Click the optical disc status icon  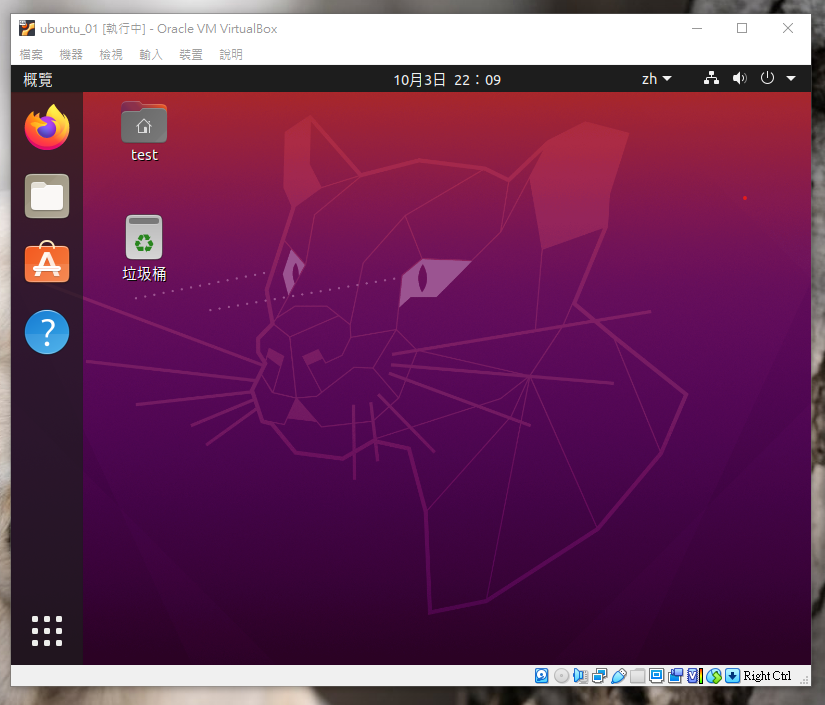(561, 676)
